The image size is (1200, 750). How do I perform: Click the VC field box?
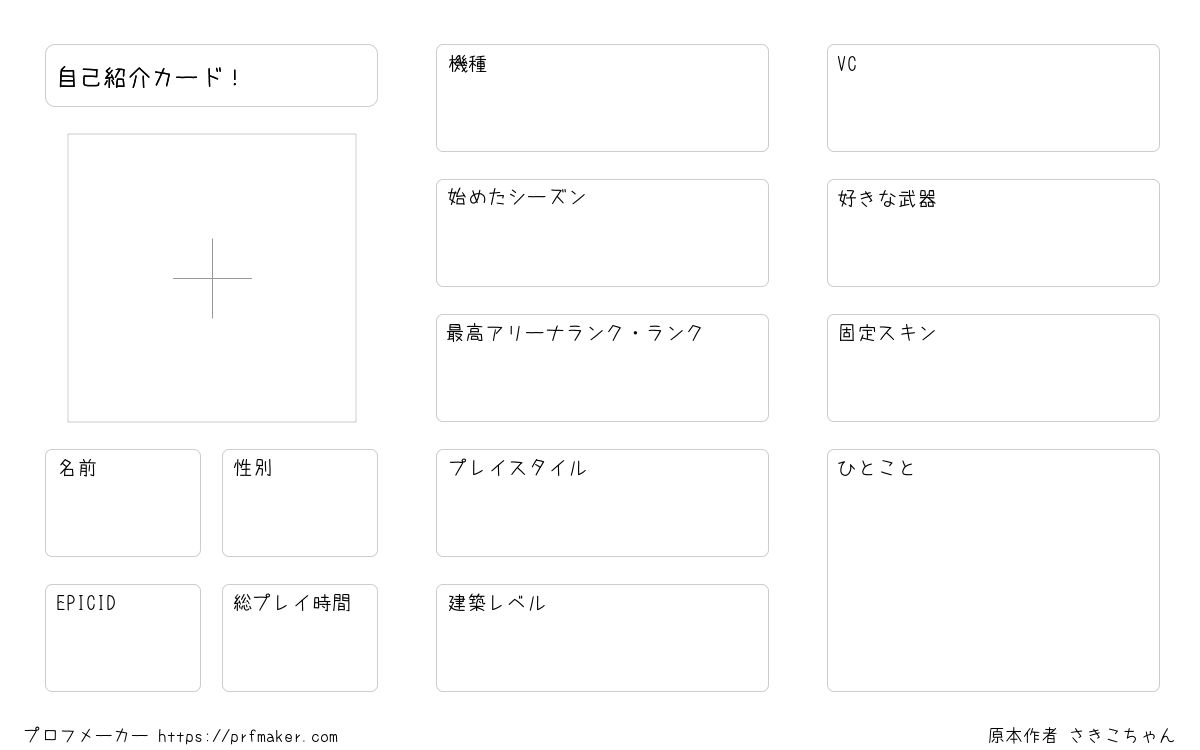(x=993, y=98)
